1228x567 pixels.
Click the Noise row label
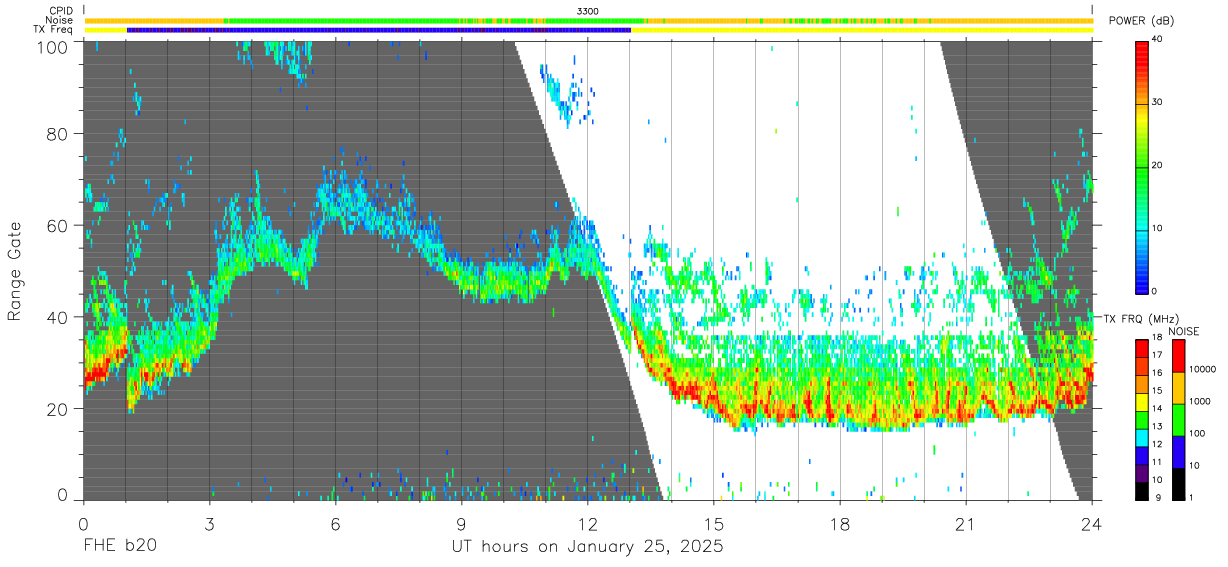click(59, 20)
